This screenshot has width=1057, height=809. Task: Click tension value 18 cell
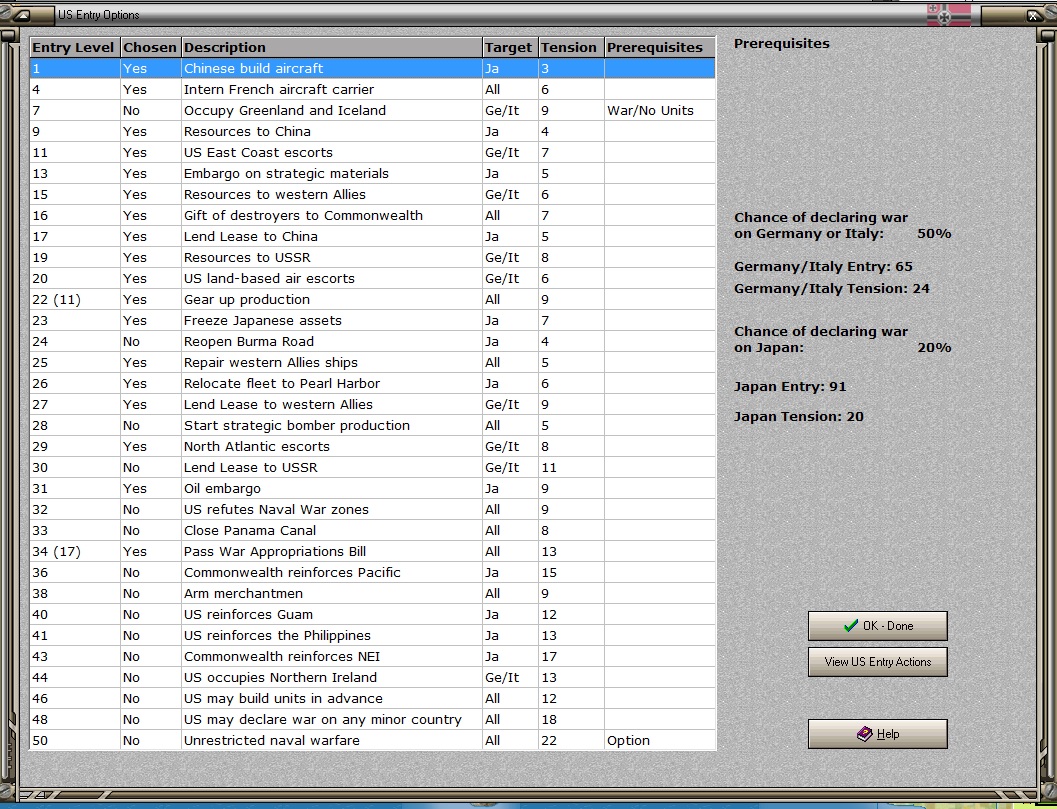pos(570,719)
